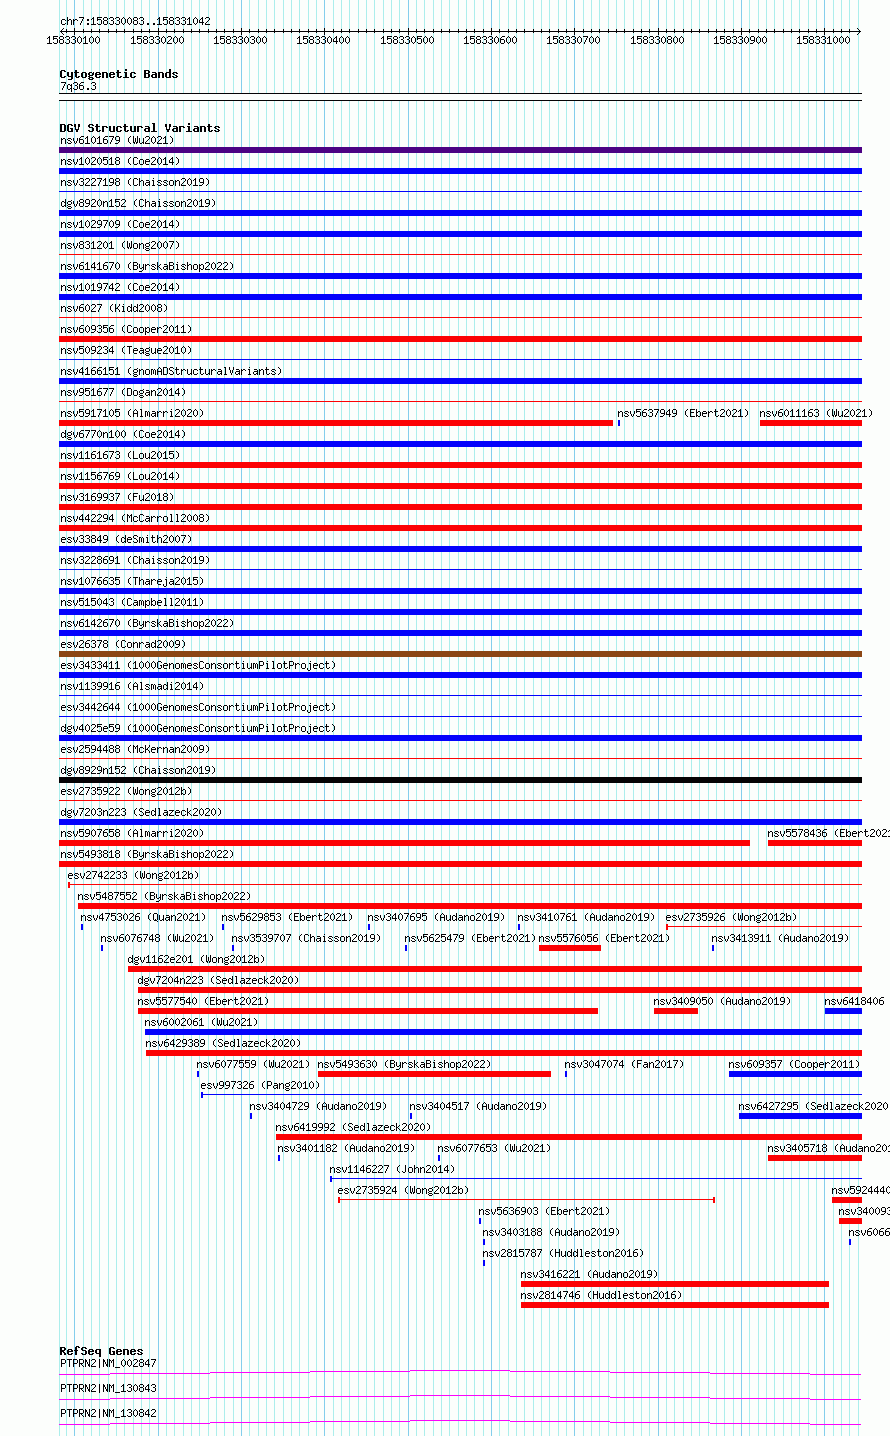Select nsv1161673 (Lou2015) variant
The width and height of the screenshot is (890, 1436).
120,455
